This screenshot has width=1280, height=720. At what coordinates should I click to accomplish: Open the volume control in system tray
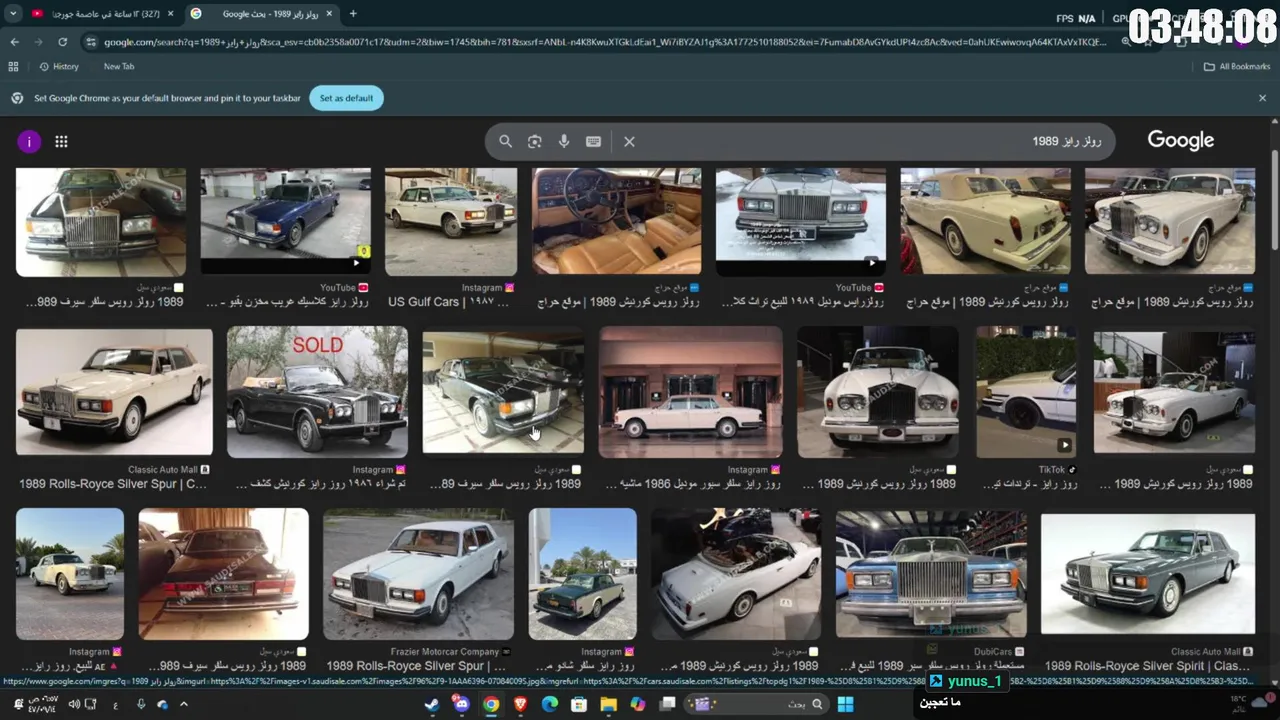tap(75, 704)
